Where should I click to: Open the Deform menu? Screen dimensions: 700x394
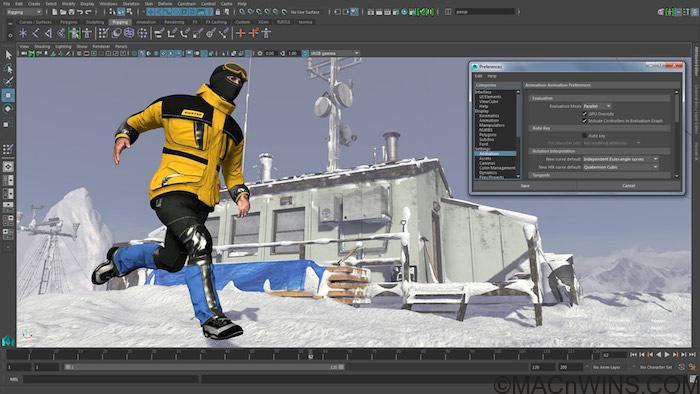click(165, 4)
